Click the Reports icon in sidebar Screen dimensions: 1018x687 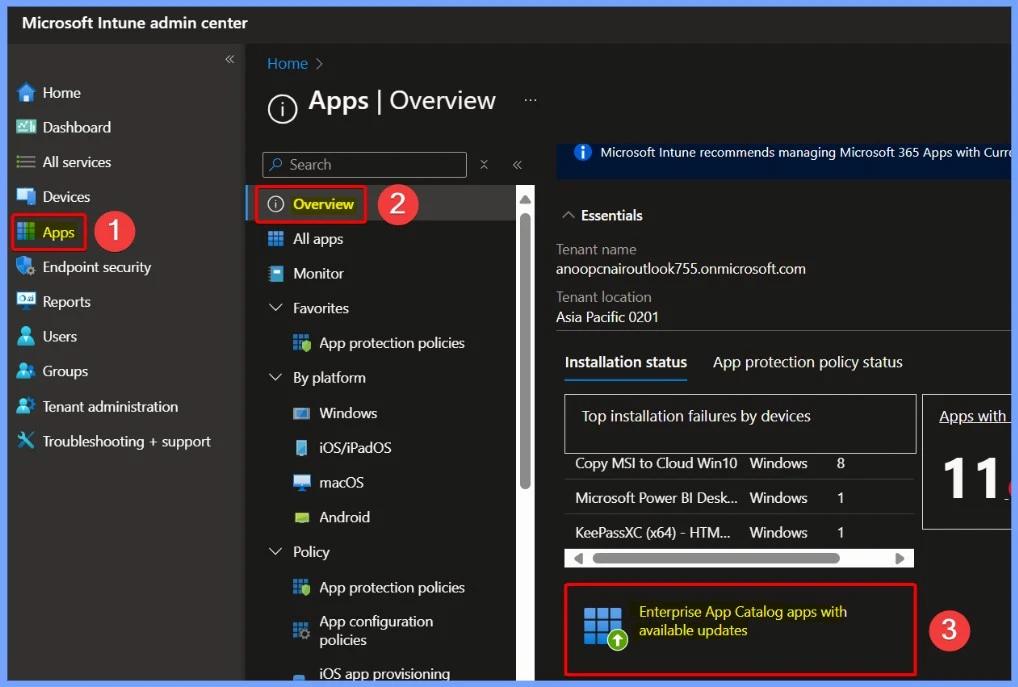pos(26,301)
